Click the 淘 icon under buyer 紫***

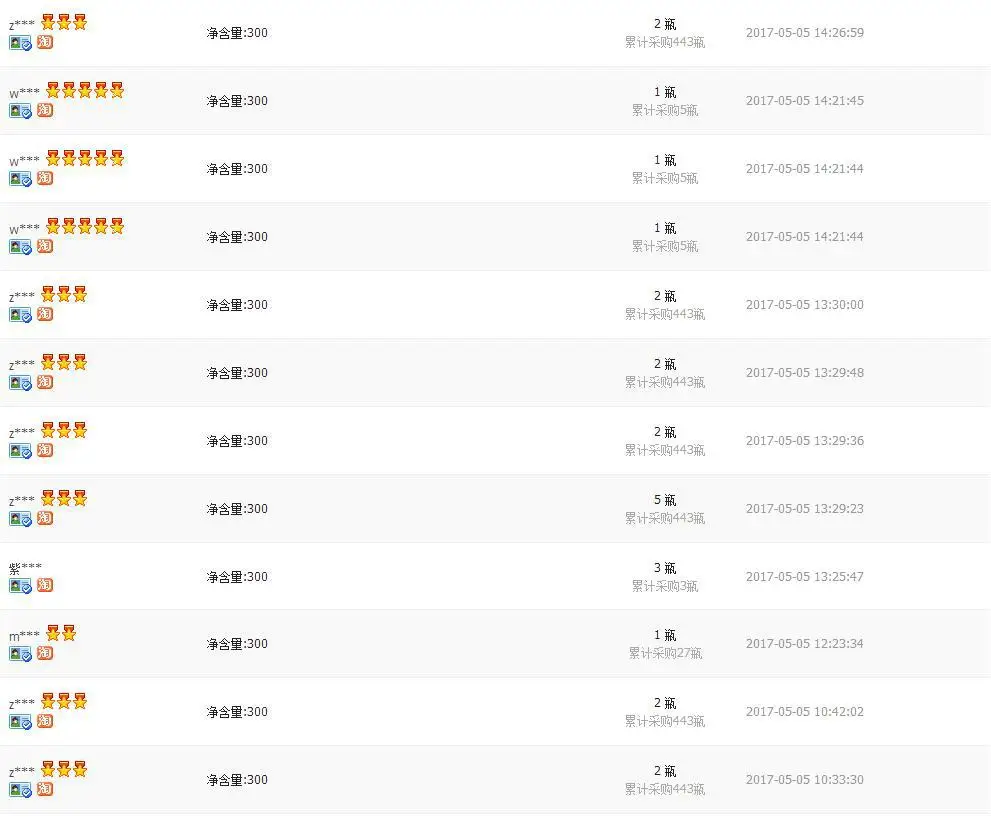45,585
